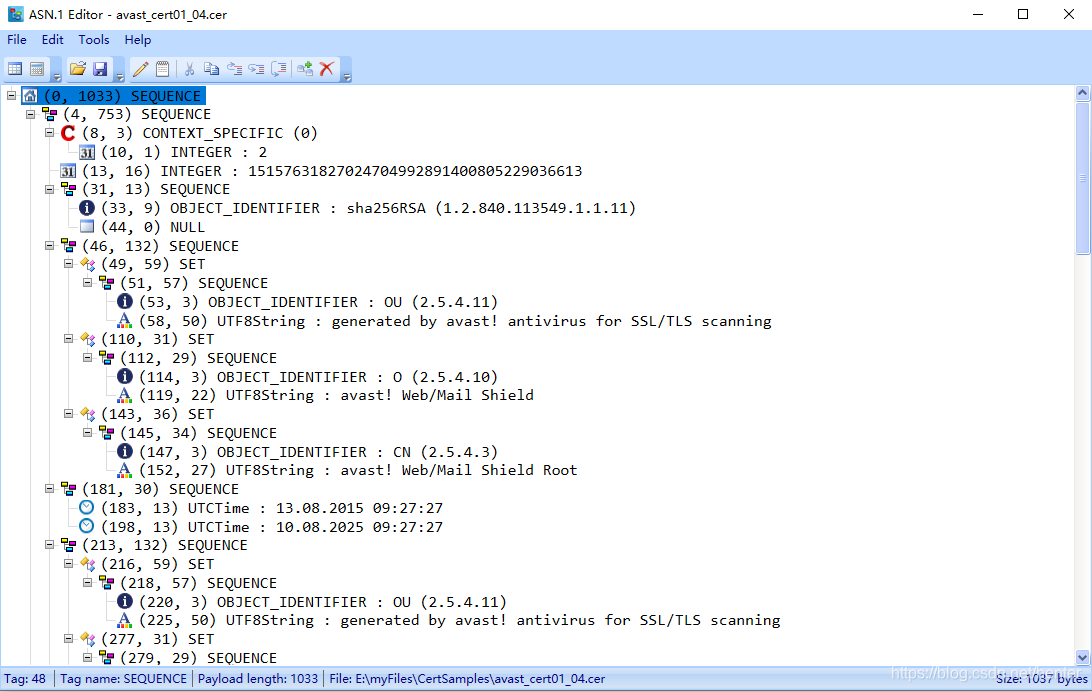The height and width of the screenshot is (692, 1092).
Task: Delete the selected node via the red X icon
Action: tap(325, 68)
